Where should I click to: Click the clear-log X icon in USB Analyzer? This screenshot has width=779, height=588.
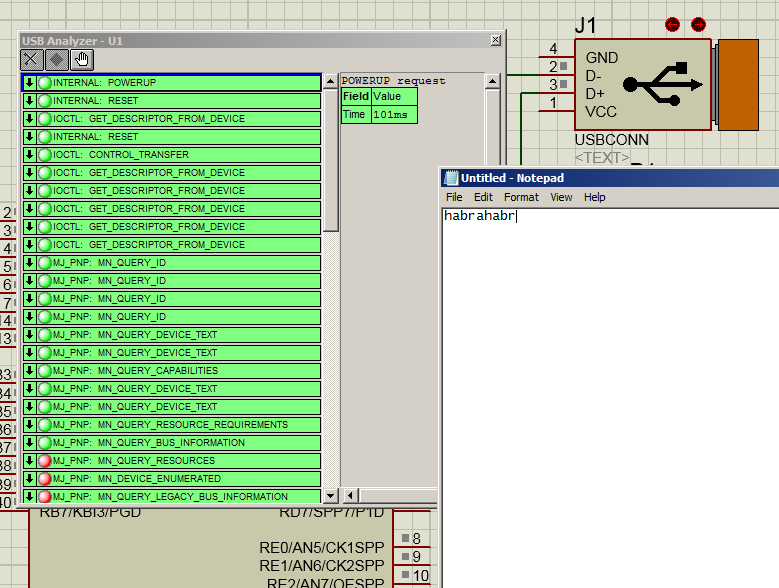point(32,59)
